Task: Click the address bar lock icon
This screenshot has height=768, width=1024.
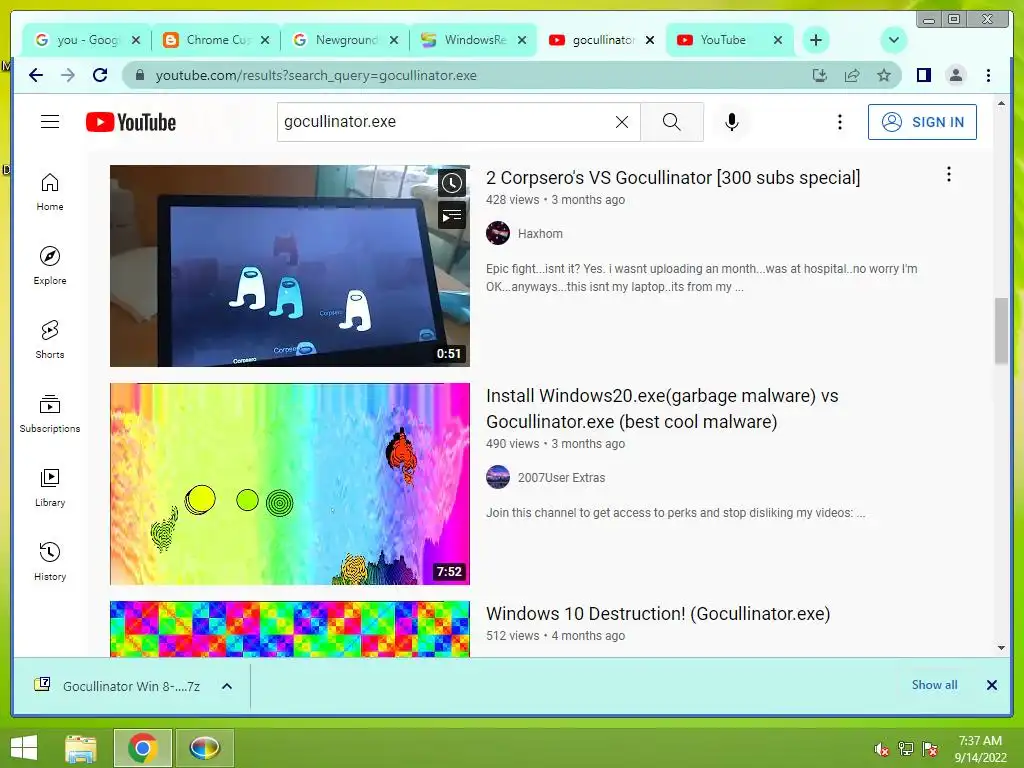Action: click(139, 75)
